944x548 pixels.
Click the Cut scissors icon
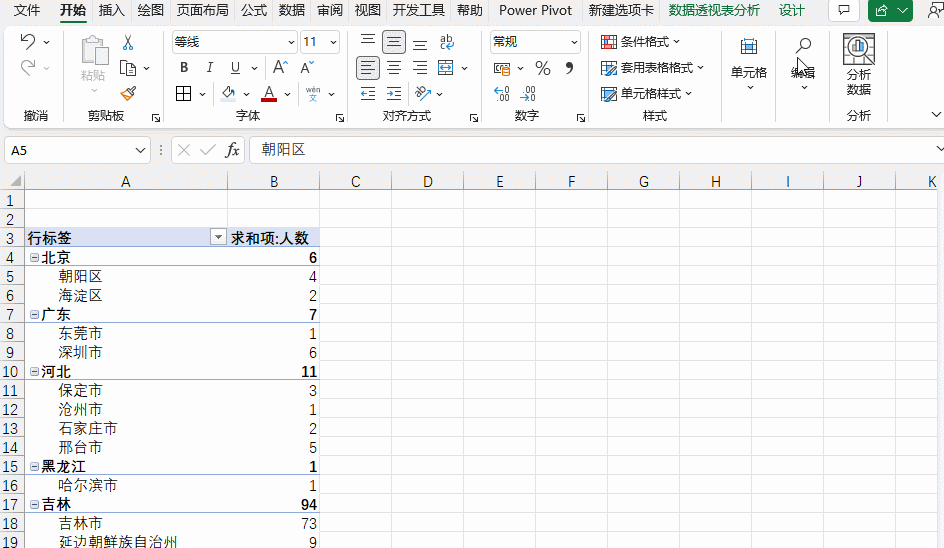[x=128, y=43]
